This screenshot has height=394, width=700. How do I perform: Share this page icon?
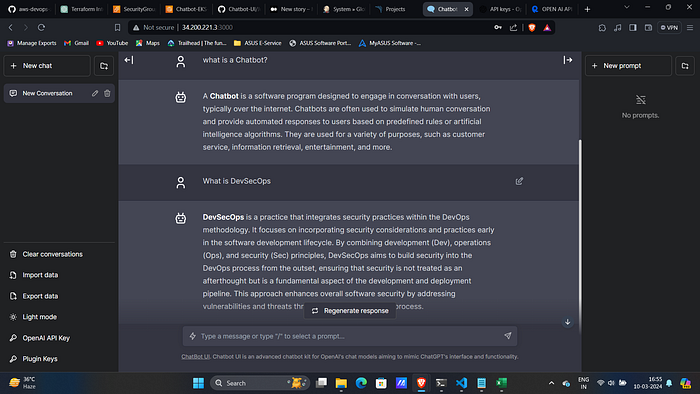click(513, 28)
